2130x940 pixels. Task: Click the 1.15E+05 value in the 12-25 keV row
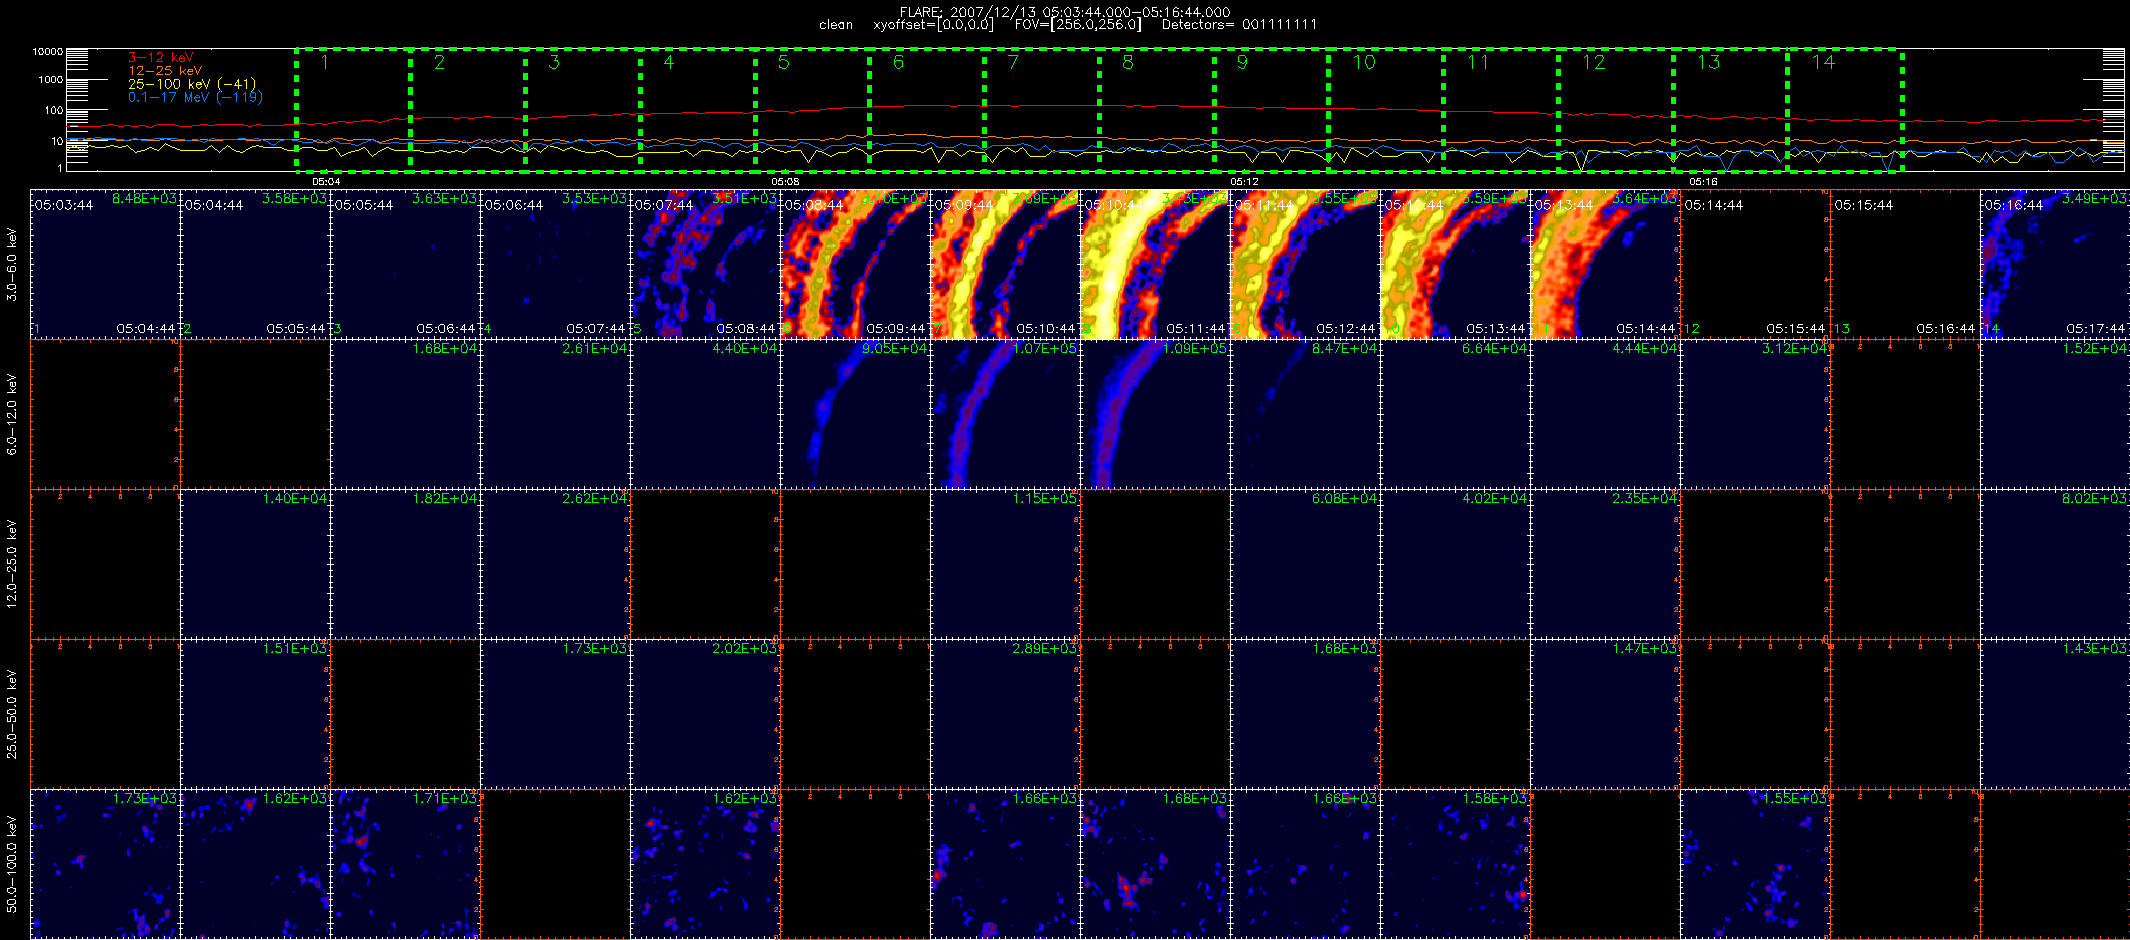pyautogui.click(x=1044, y=499)
